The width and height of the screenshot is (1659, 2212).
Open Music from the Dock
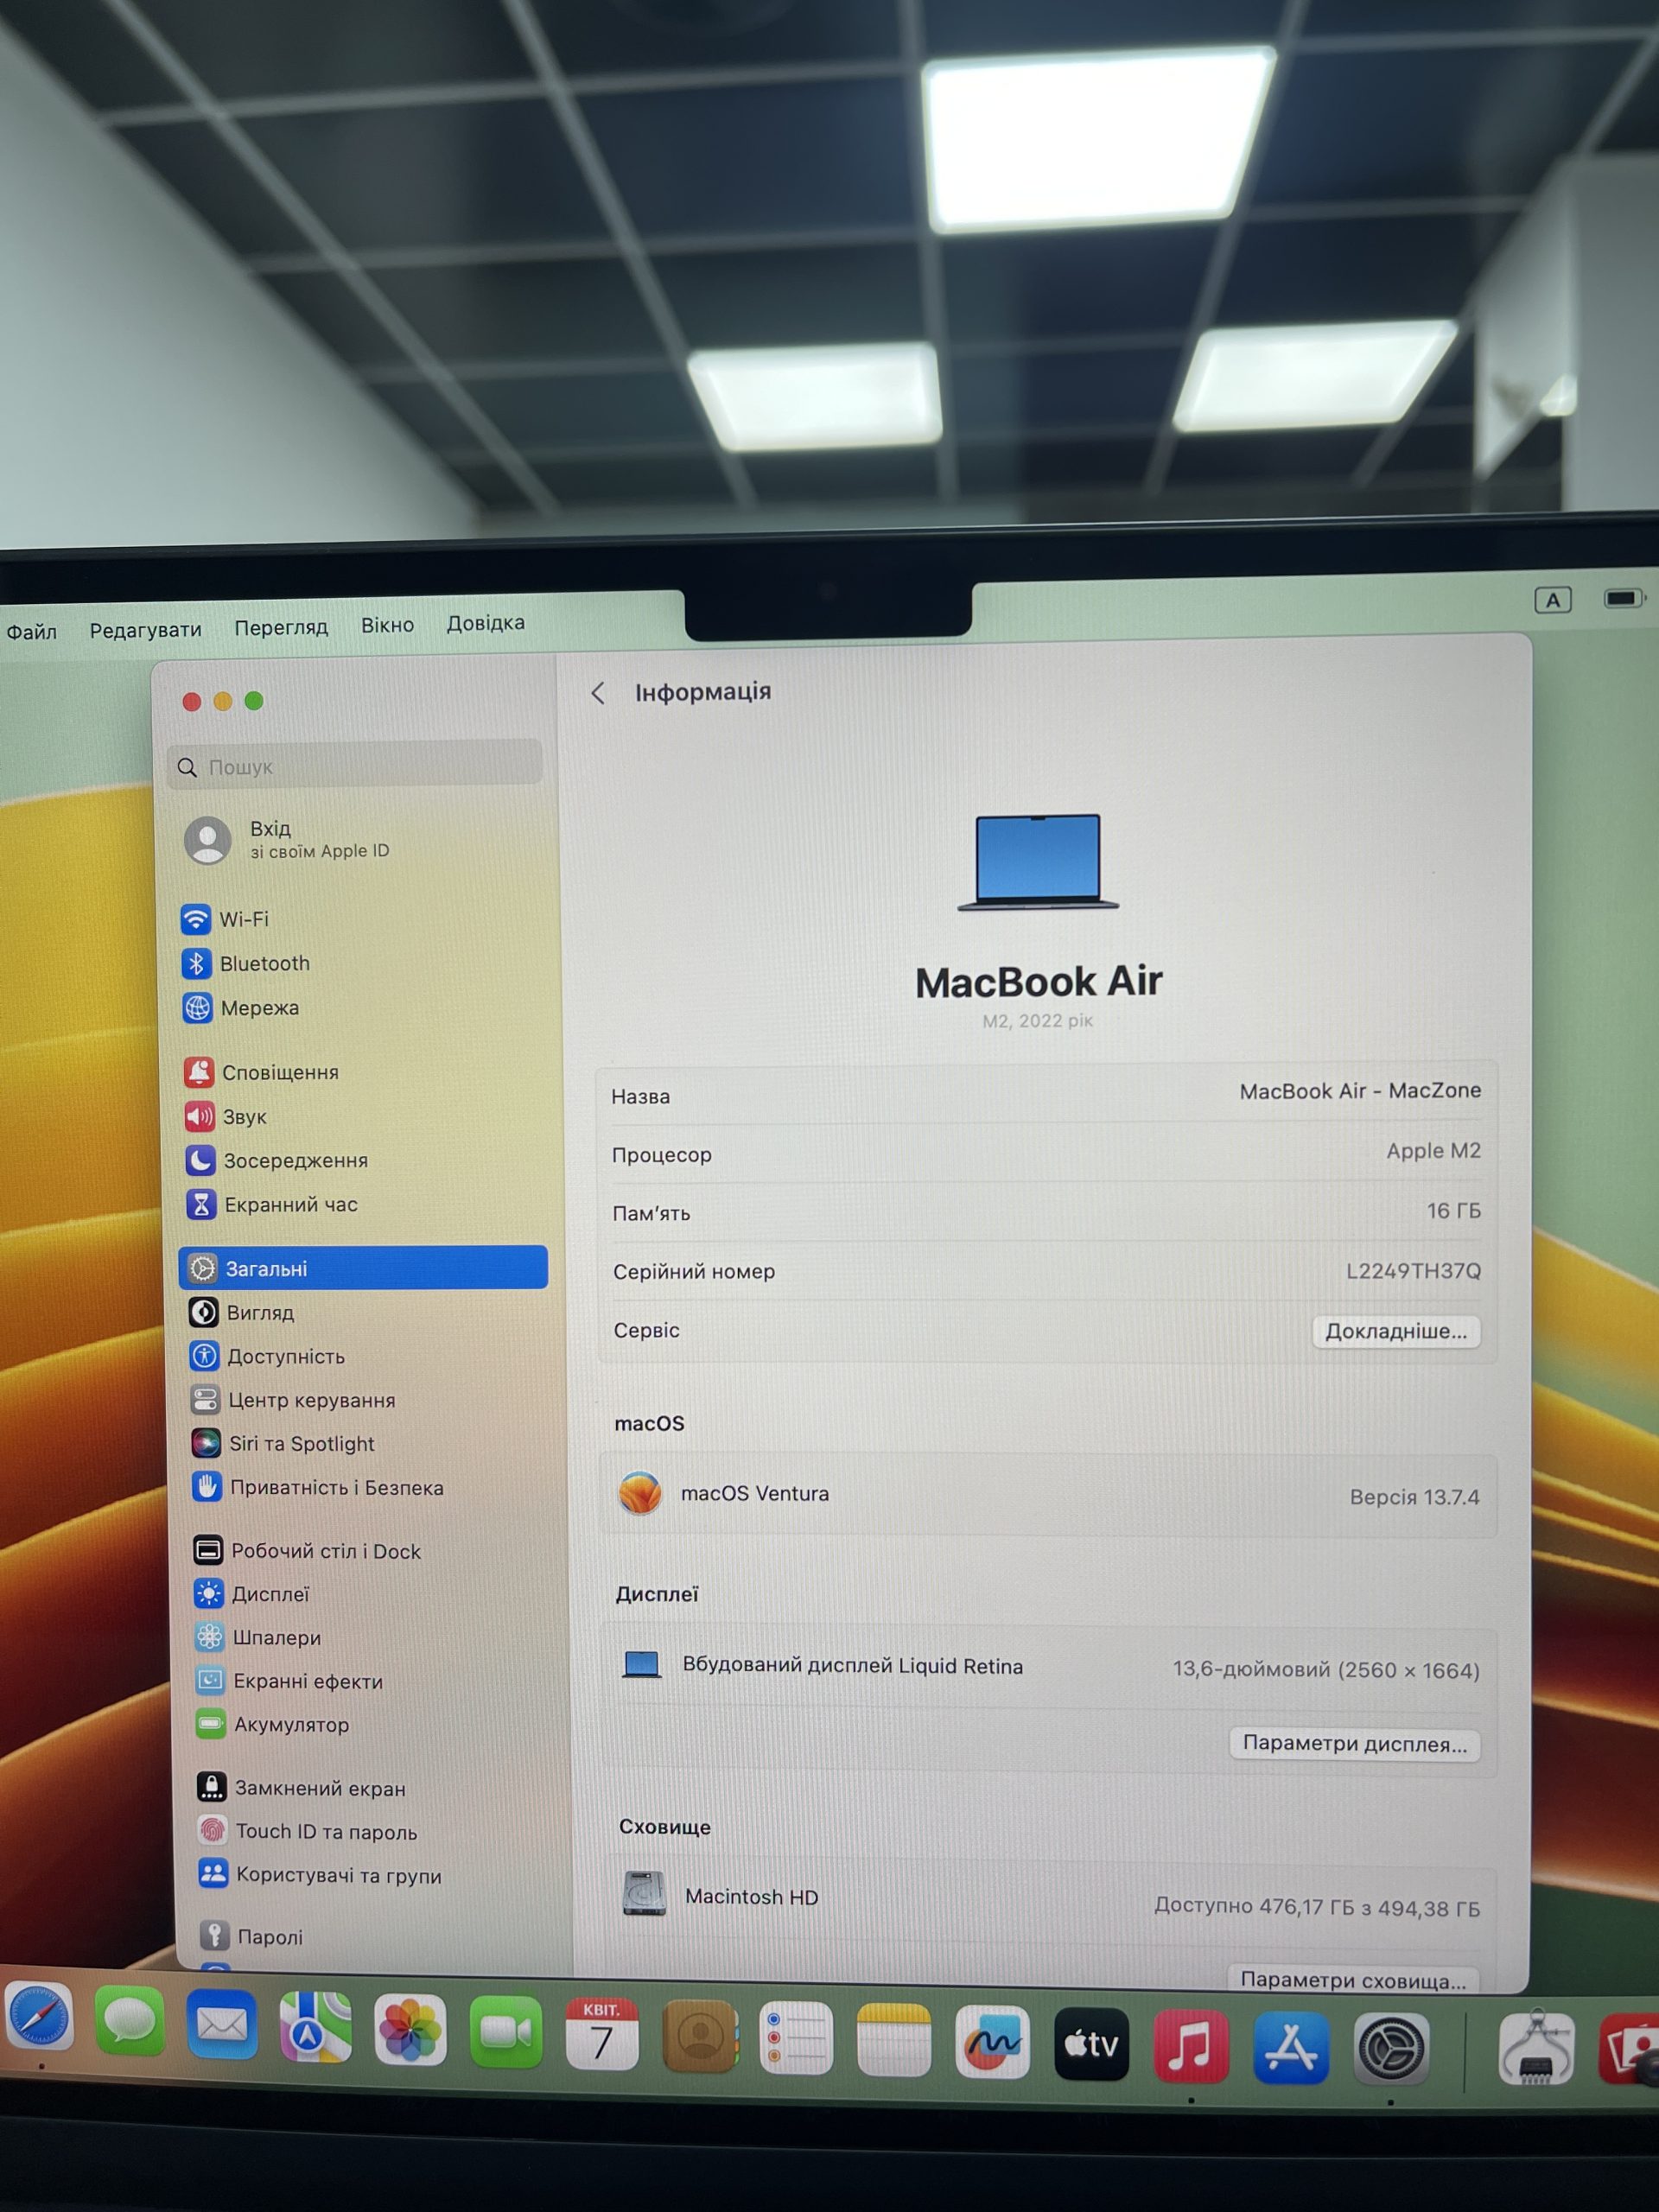click(x=1190, y=2046)
